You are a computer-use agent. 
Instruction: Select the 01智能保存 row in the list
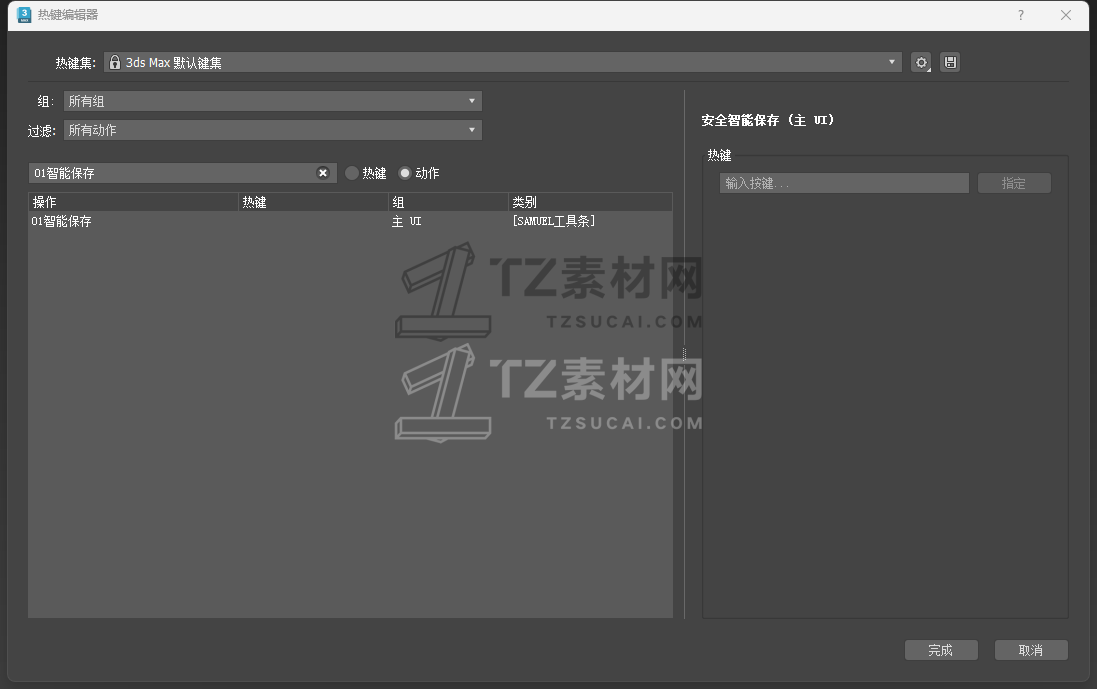tap(350, 221)
